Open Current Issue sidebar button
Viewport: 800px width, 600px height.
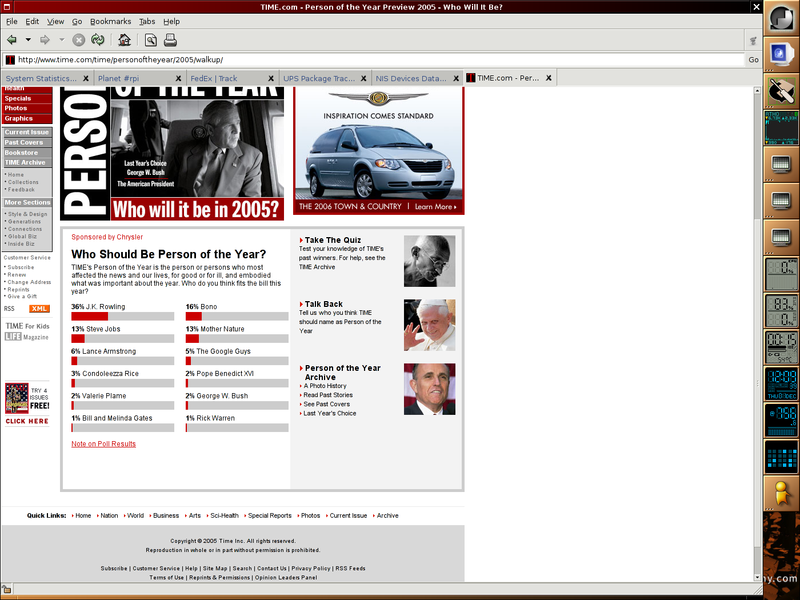click(27, 132)
